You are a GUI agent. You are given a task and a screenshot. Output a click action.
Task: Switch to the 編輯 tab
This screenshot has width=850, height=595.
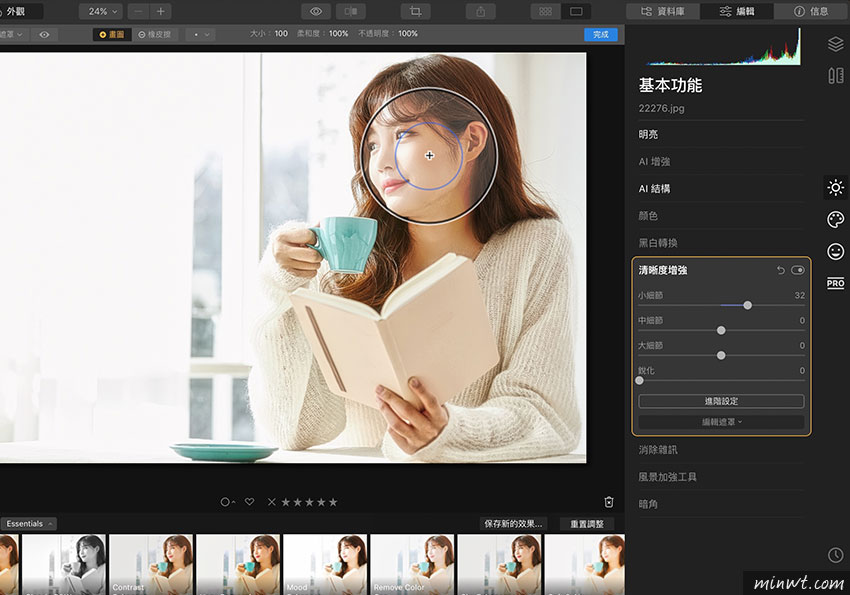[737, 11]
